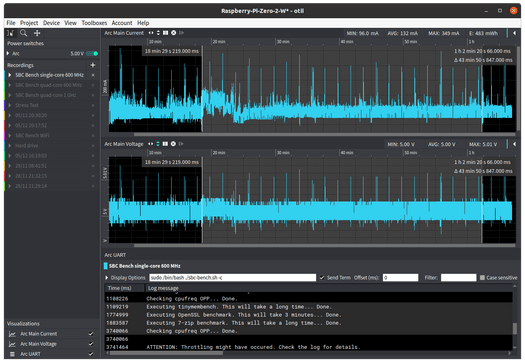Viewport: 525px width, 363px height.
Task: Expand Display Options in UART panel
Action: 107,278
